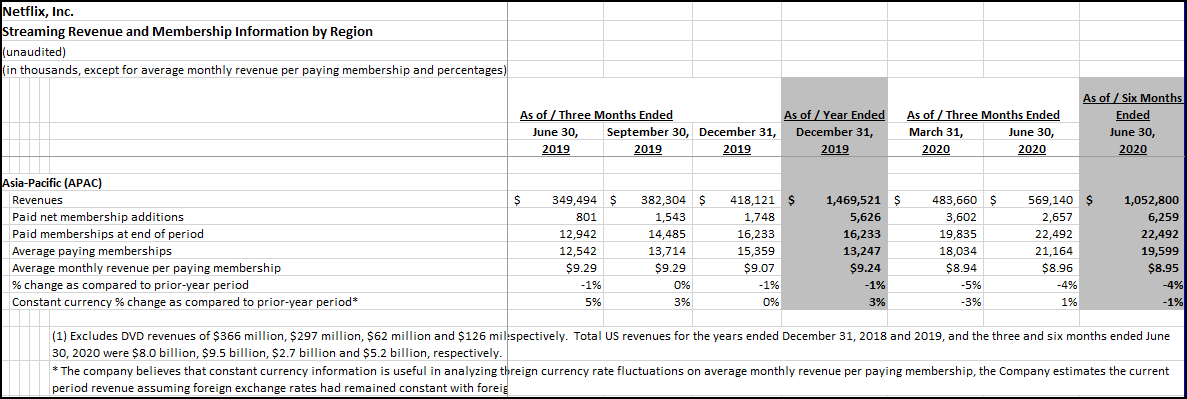
Task: Click the Asia-Pacific (APAC) section heading
Action: 52,183
